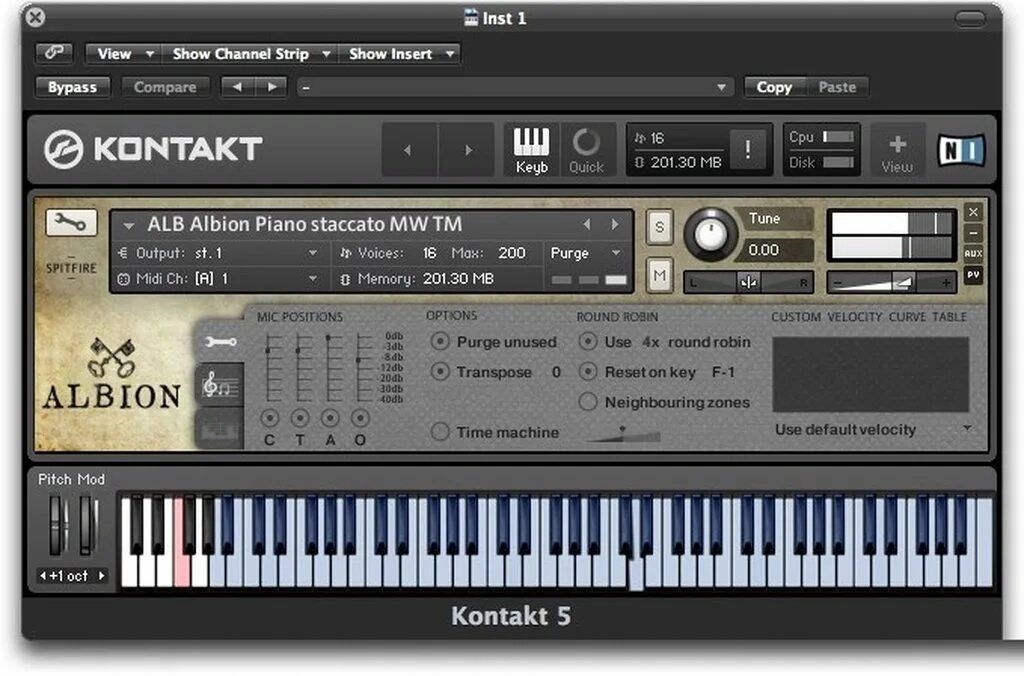The width and height of the screenshot is (1024, 676).
Task: Click the Time machine amount slider
Action: click(x=624, y=434)
